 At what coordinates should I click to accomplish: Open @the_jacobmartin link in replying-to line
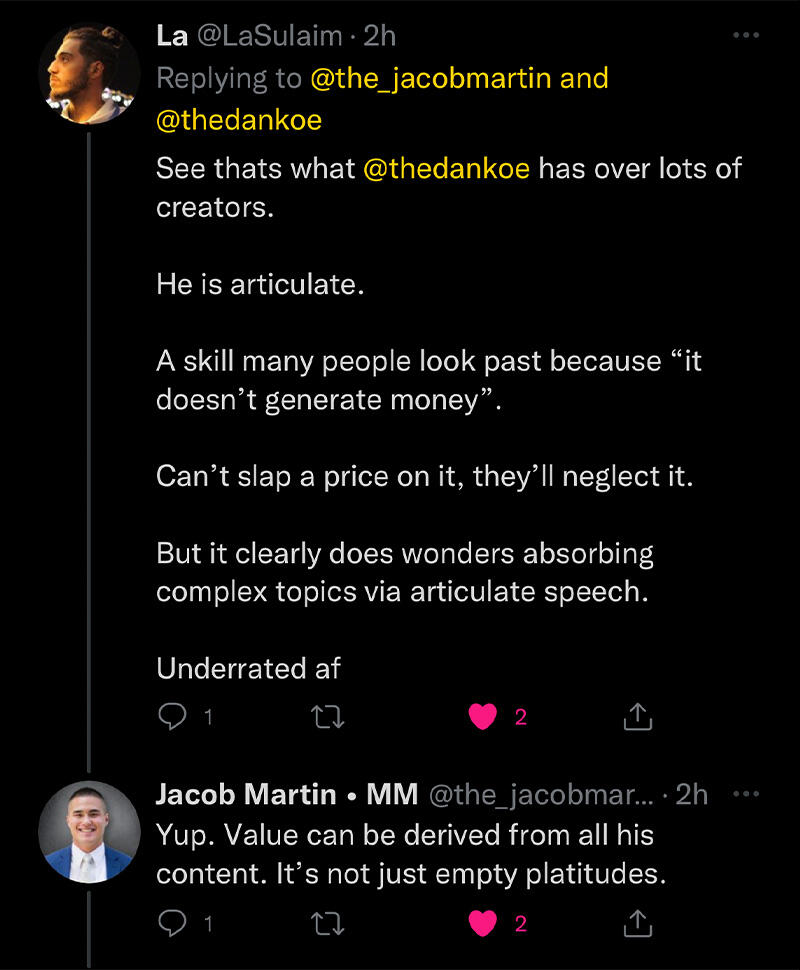[x=431, y=79]
